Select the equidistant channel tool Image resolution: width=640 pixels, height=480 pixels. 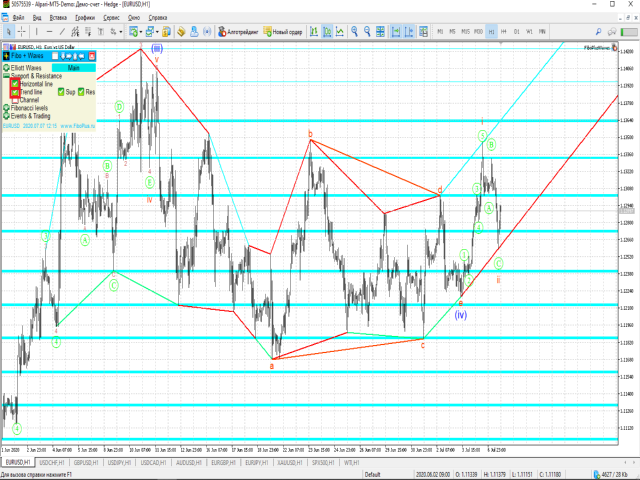point(75,31)
